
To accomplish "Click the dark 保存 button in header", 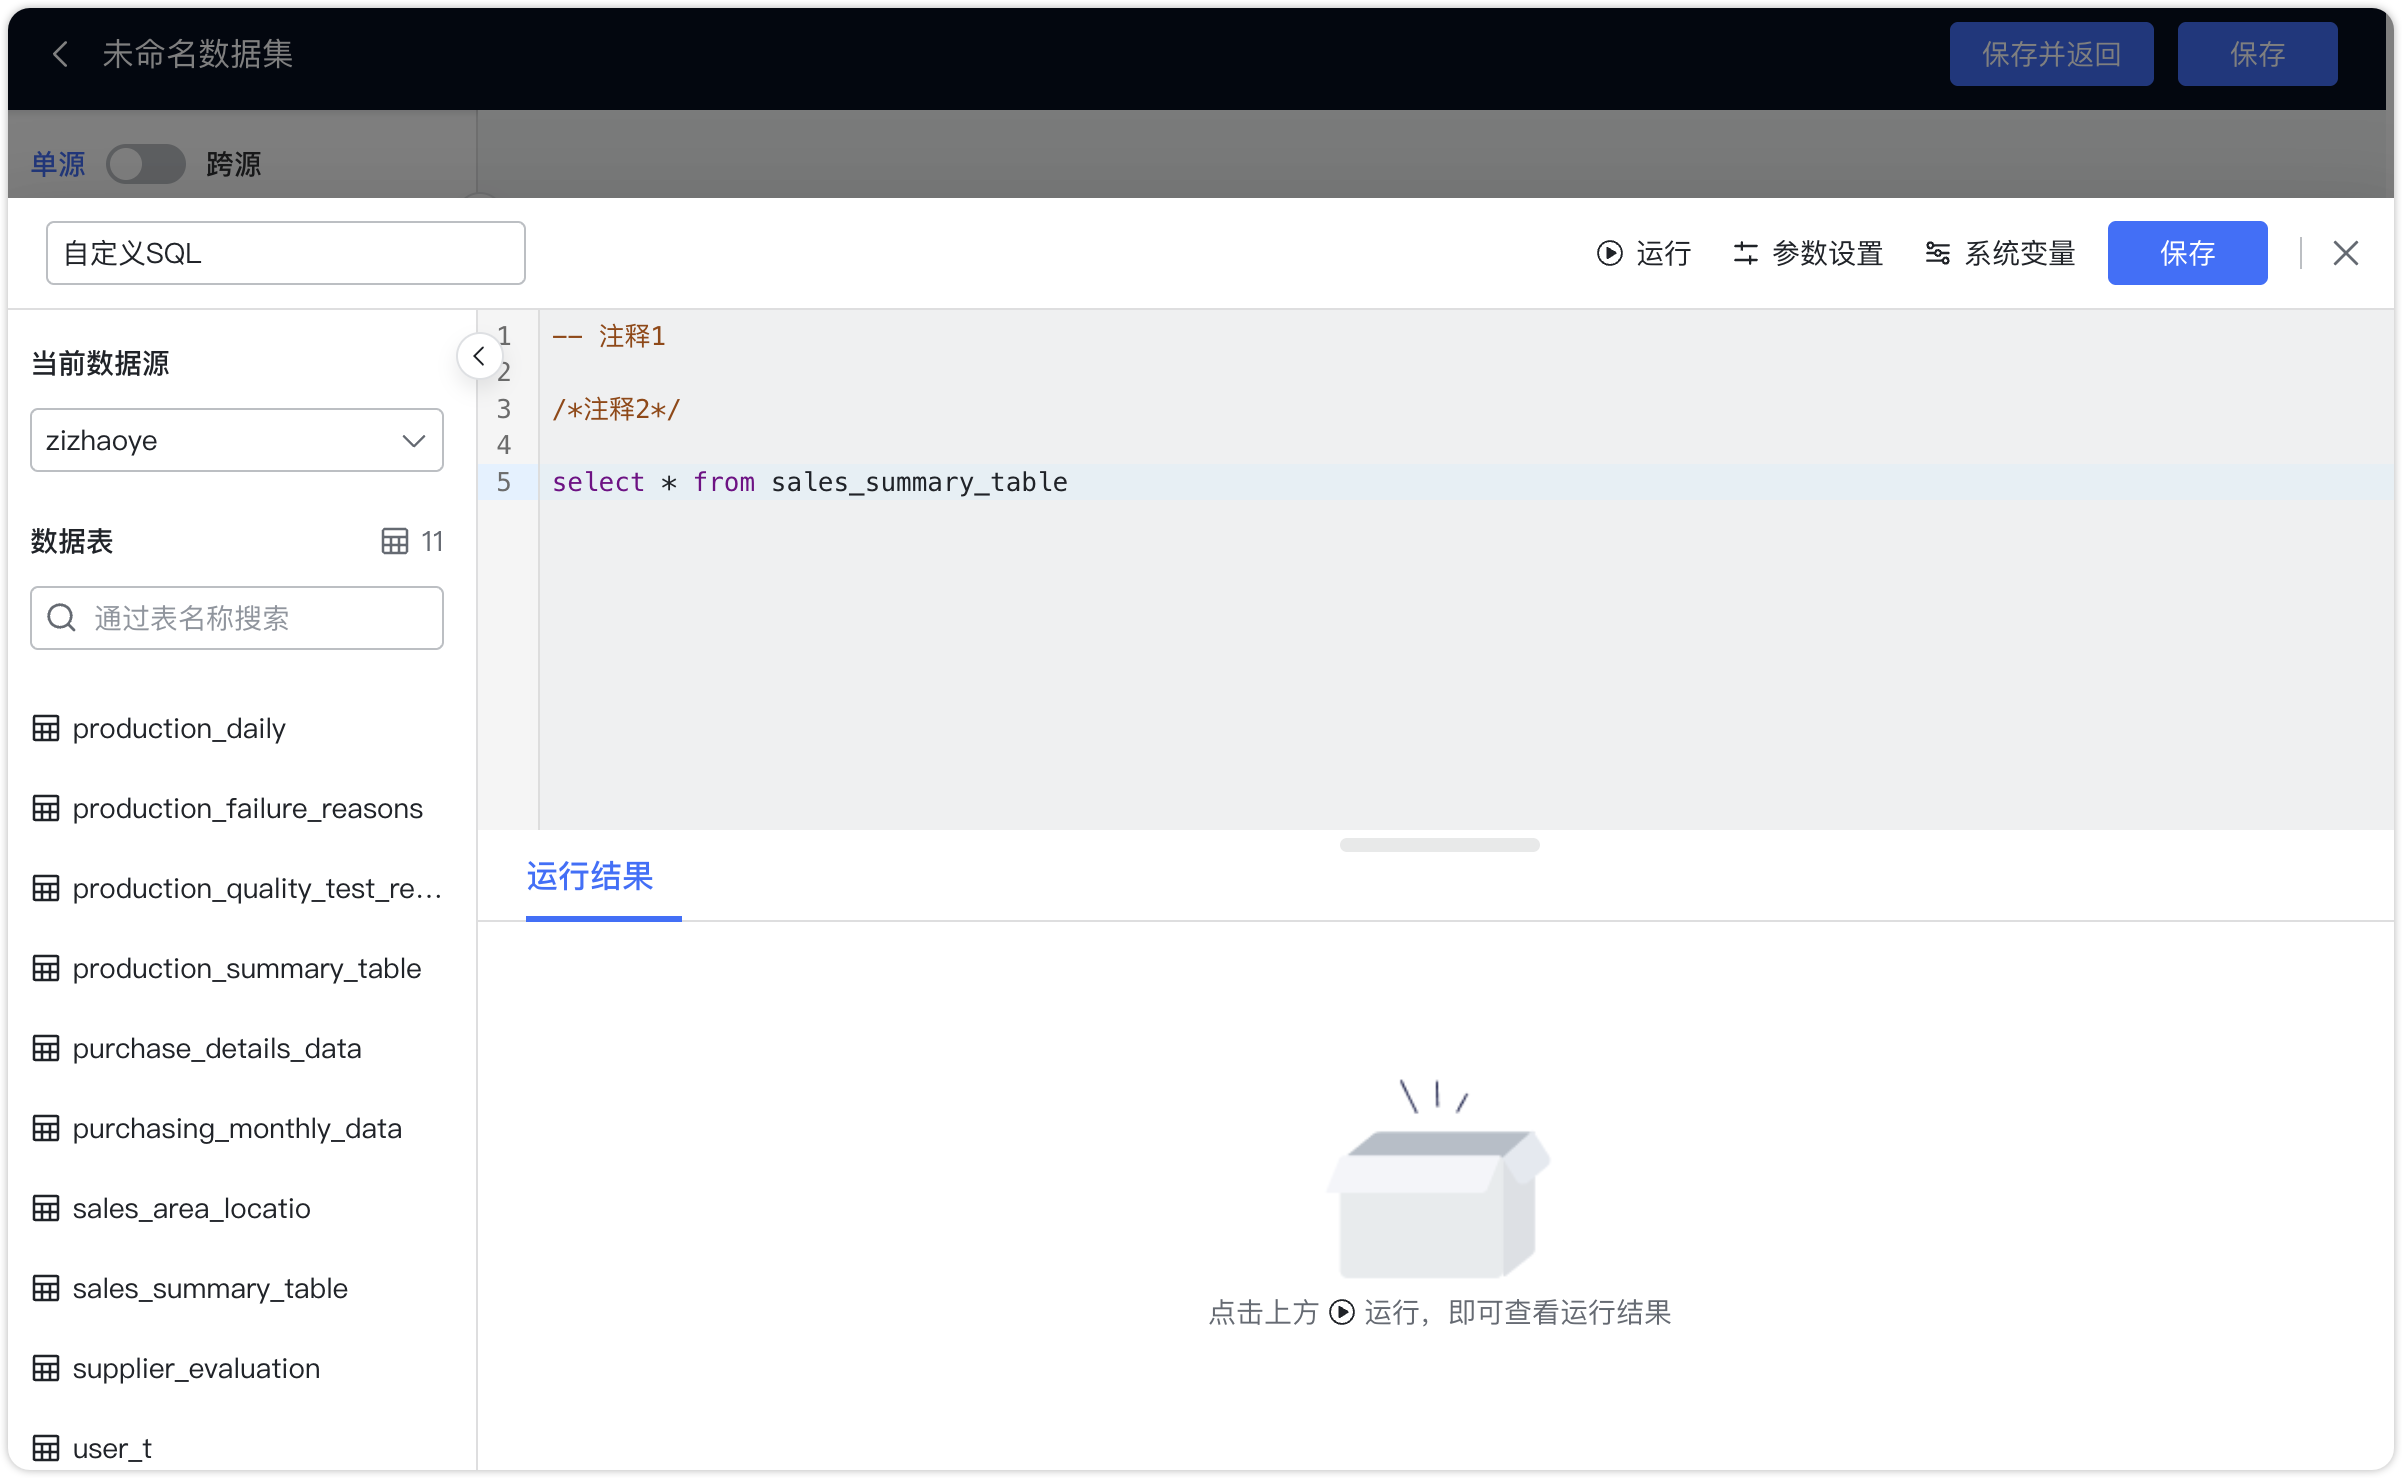I will 2257,54.
